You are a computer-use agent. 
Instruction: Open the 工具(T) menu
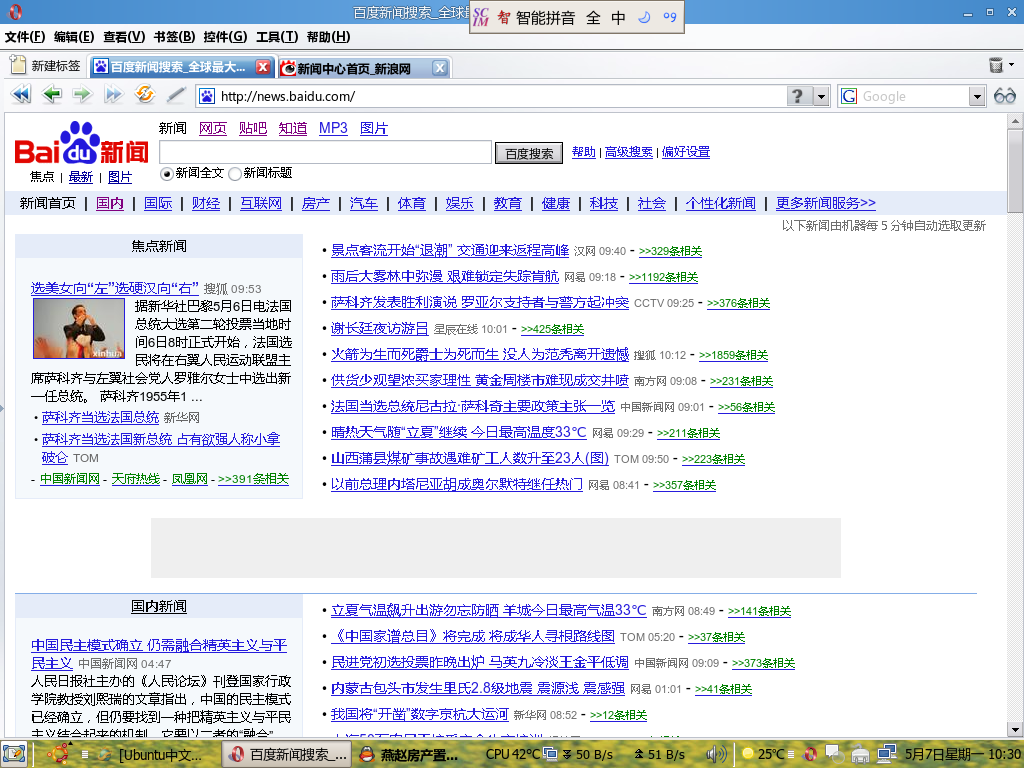pyautogui.click(x=277, y=37)
